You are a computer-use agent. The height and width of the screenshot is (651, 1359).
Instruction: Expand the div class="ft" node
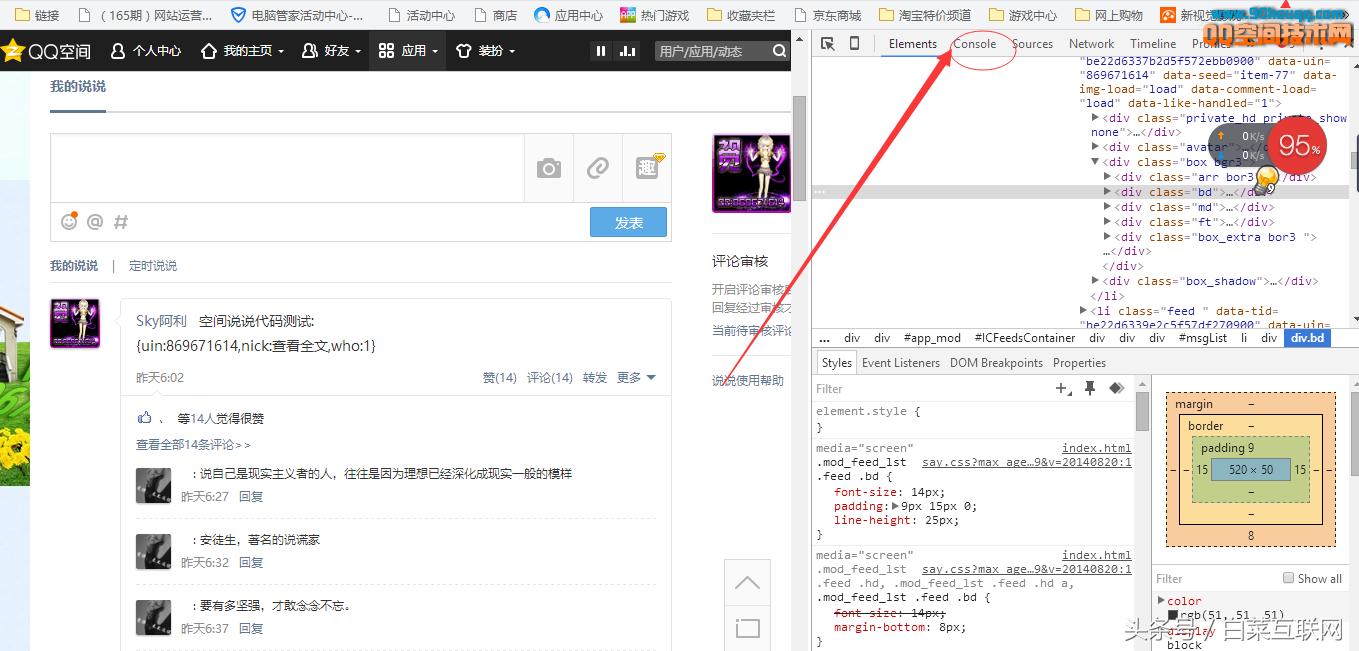tap(1107, 222)
